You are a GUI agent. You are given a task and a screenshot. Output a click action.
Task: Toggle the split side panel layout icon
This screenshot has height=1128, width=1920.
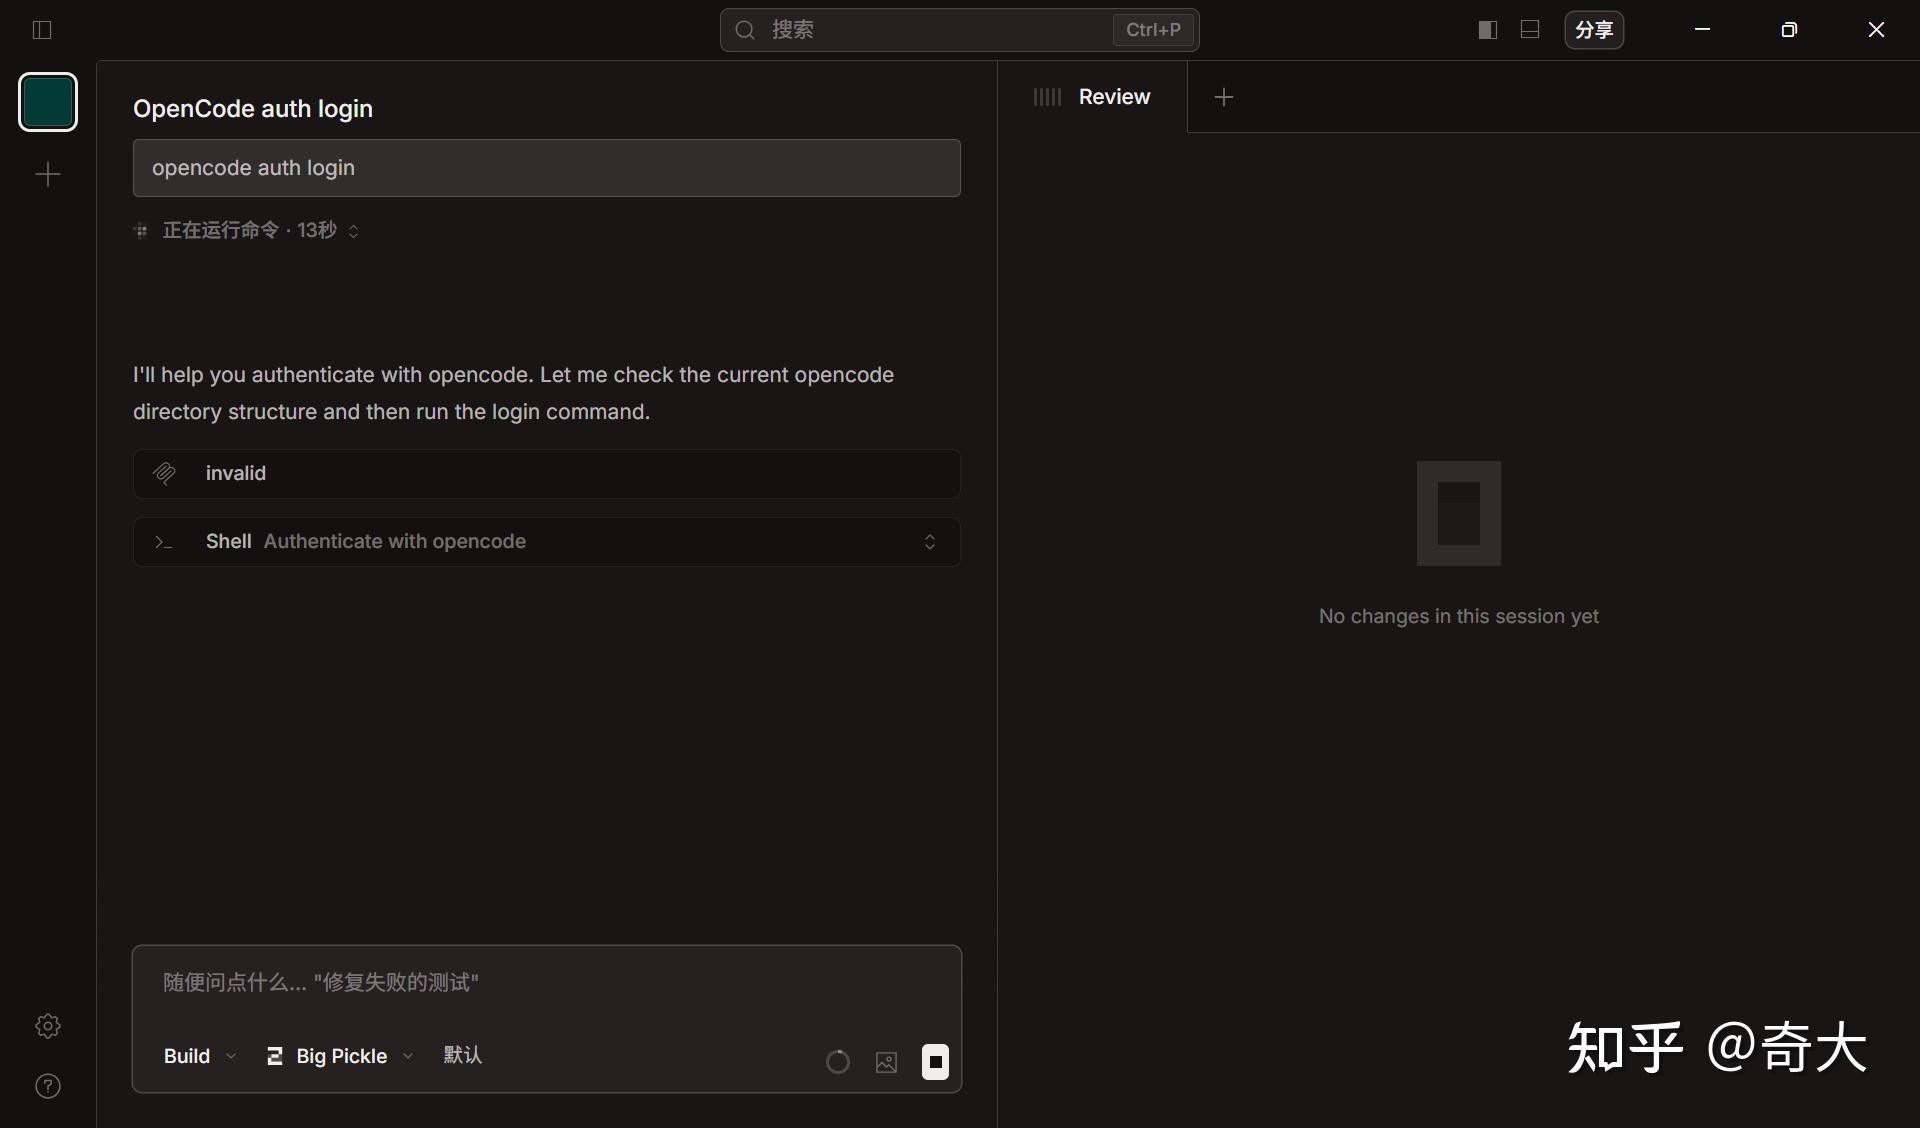point(1487,30)
